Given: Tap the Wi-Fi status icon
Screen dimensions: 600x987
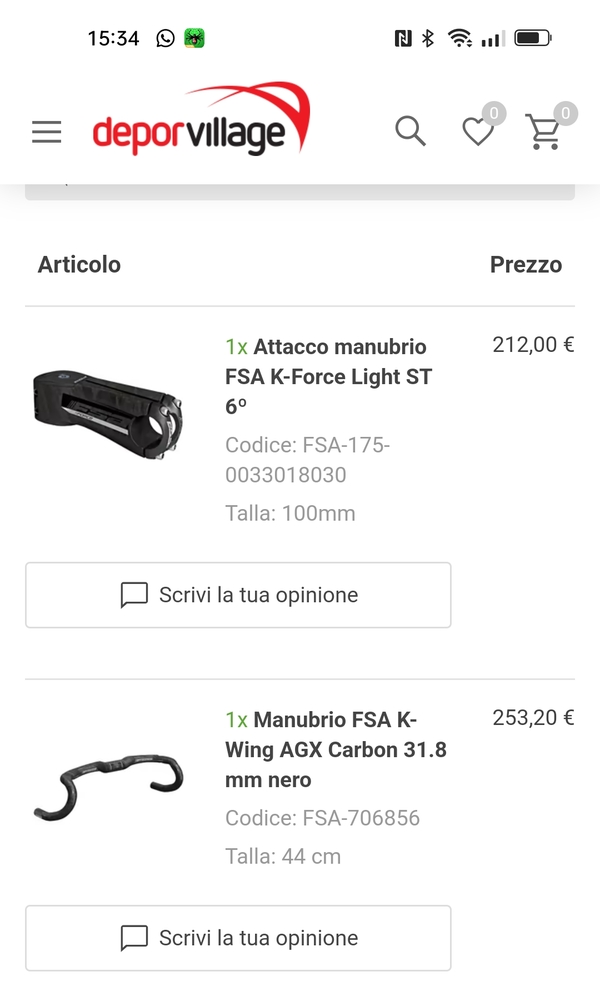Looking at the screenshot, I should point(460,38).
